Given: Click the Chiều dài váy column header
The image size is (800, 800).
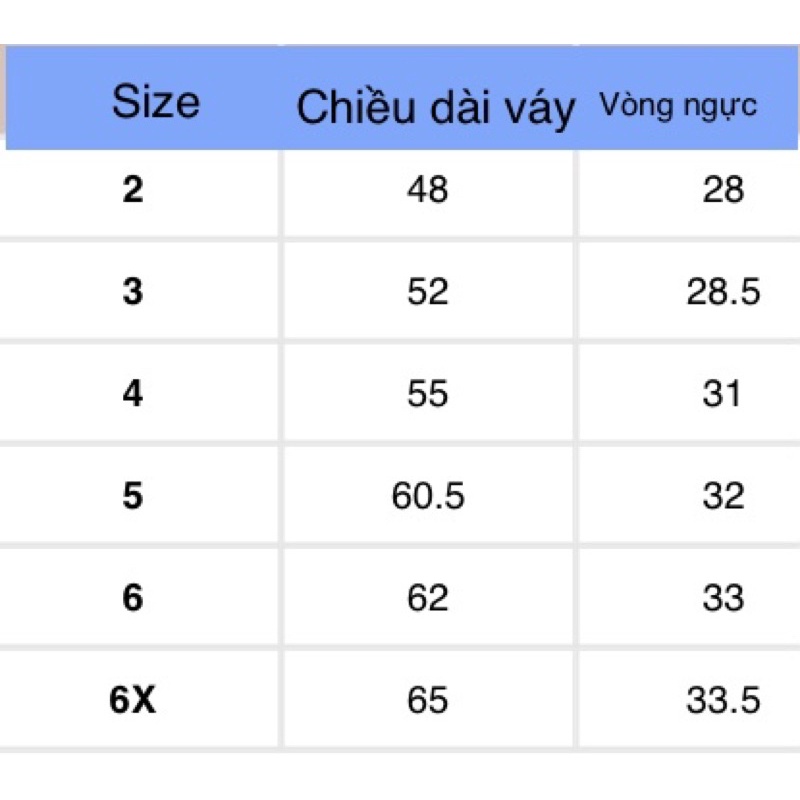Looking at the screenshot, I should [436, 107].
